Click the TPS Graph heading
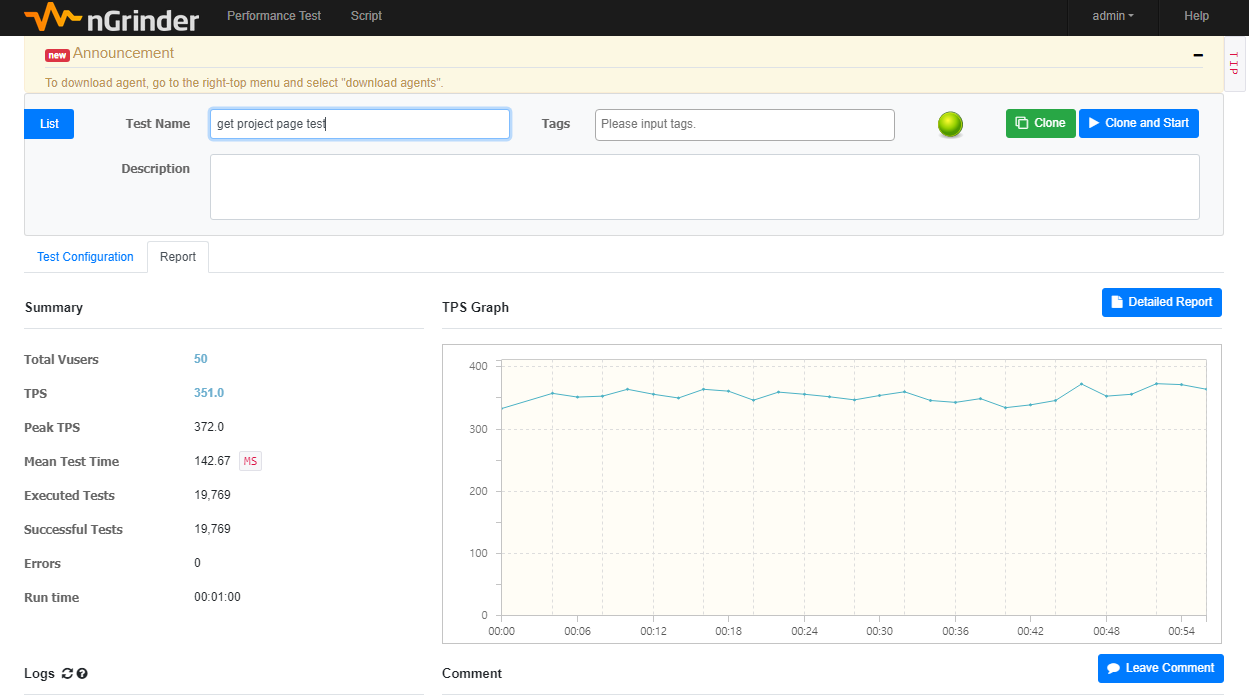 pos(475,308)
